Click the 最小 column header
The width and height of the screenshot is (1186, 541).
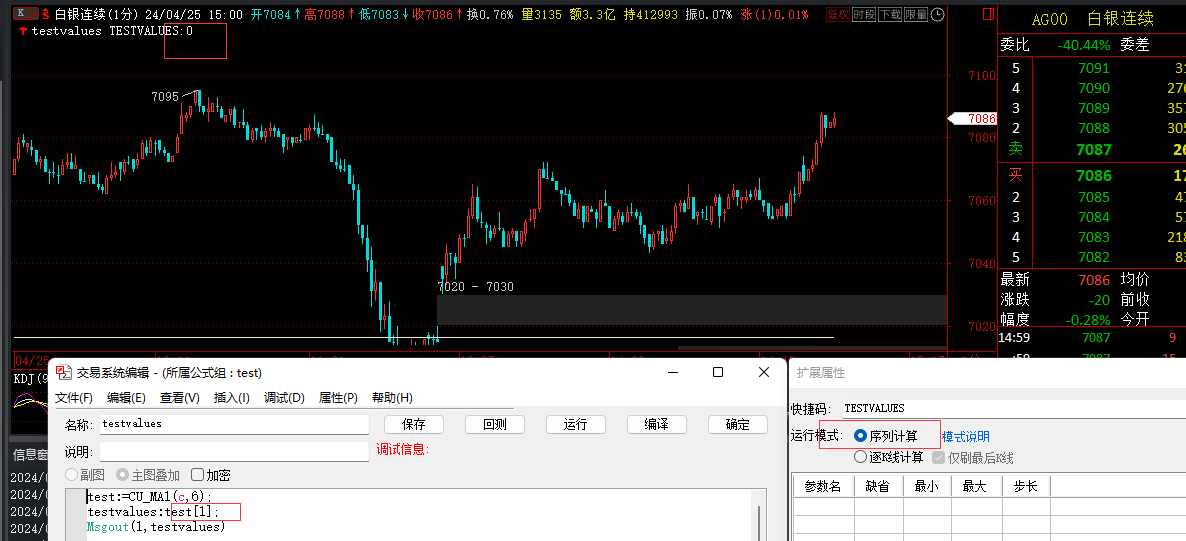pyautogui.click(x=927, y=486)
